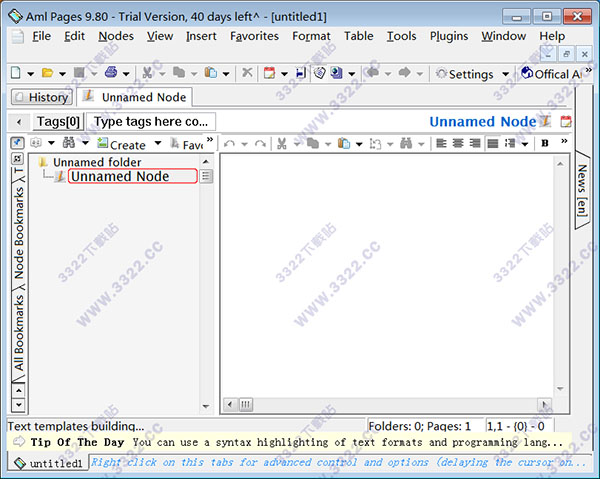Click the binoculars find icon in editor toolbar
Viewport: 600px width, 479px height.
click(x=408, y=144)
